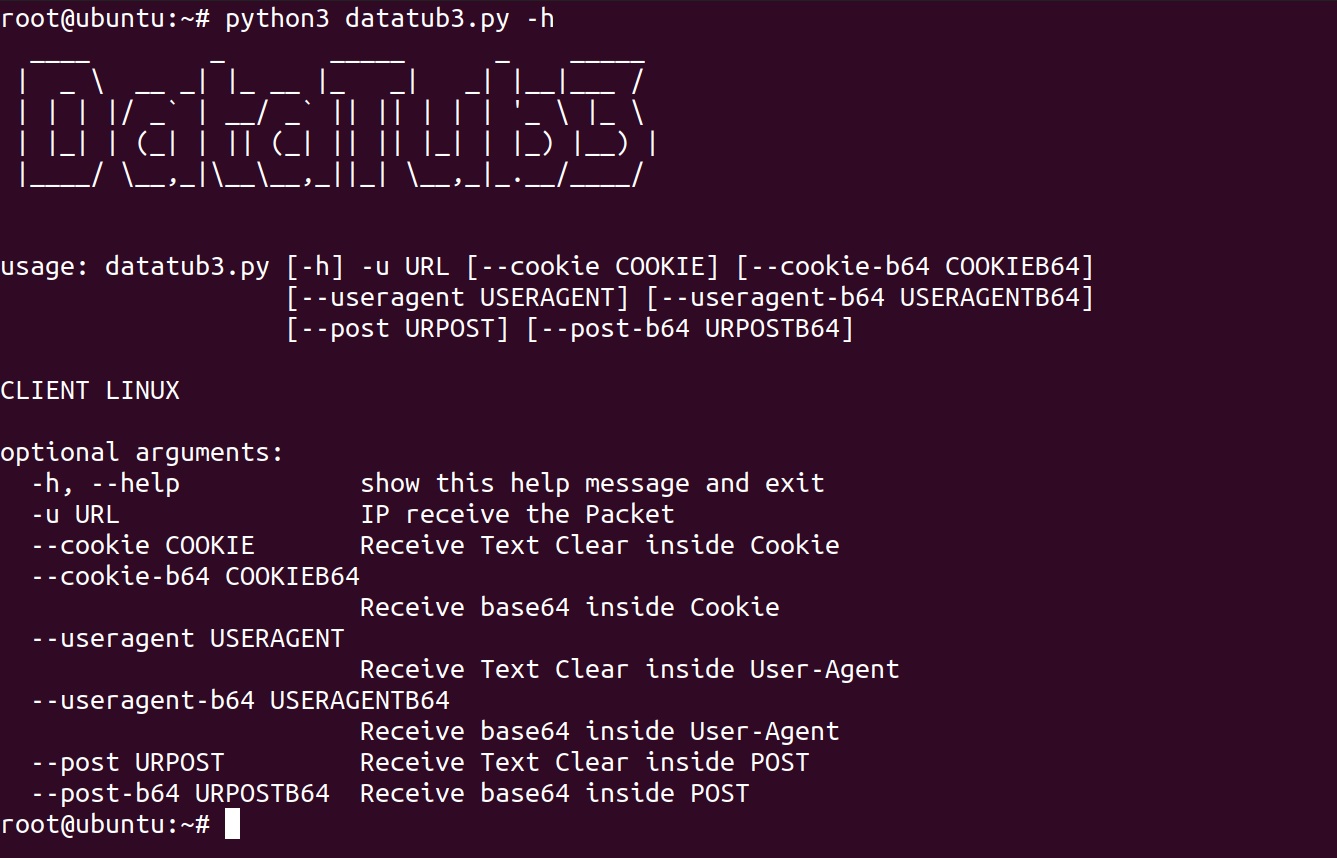The width and height of the screenshot is (1337, 858).
Task: Click 'Receive Text Clear inside Cookie' description
Action: [x=600, y=546]
